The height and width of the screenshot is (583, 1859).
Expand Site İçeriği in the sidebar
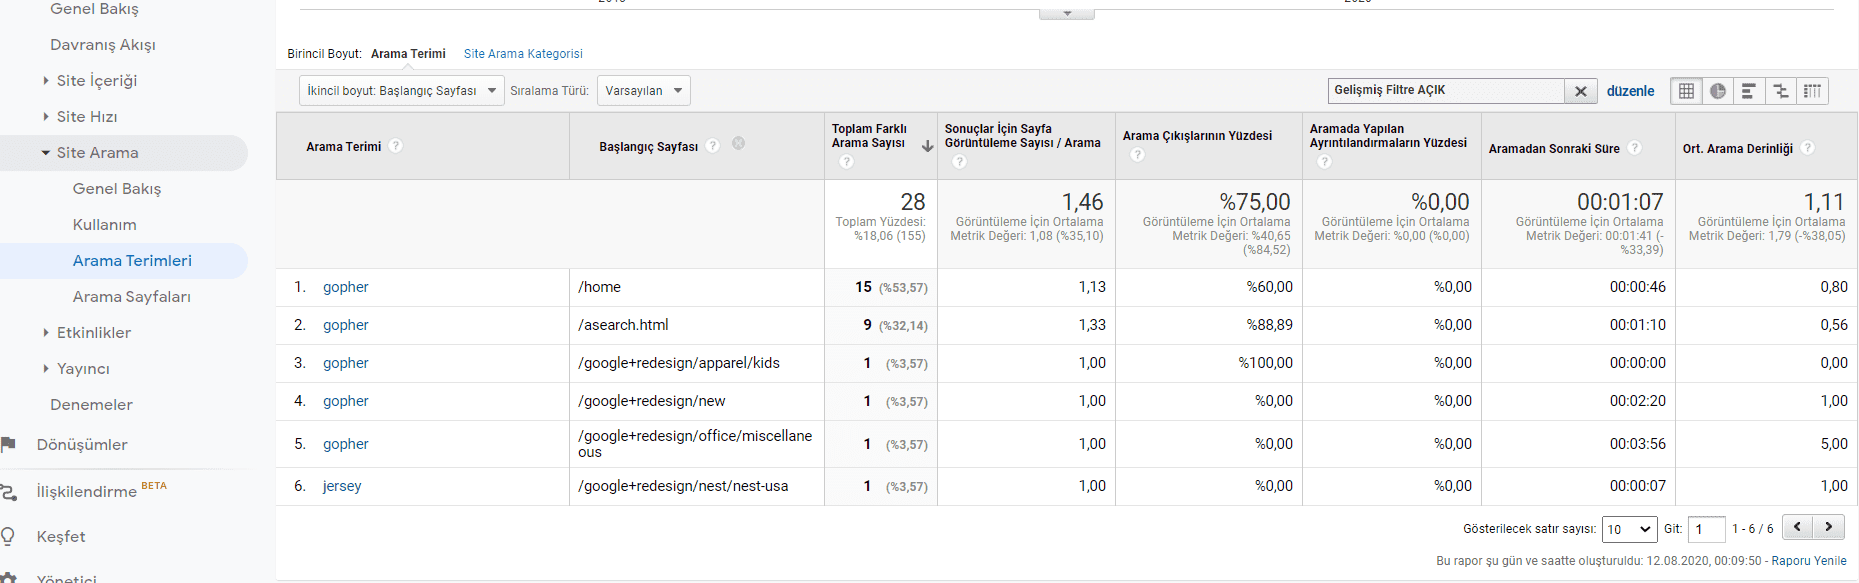(96, 81)
